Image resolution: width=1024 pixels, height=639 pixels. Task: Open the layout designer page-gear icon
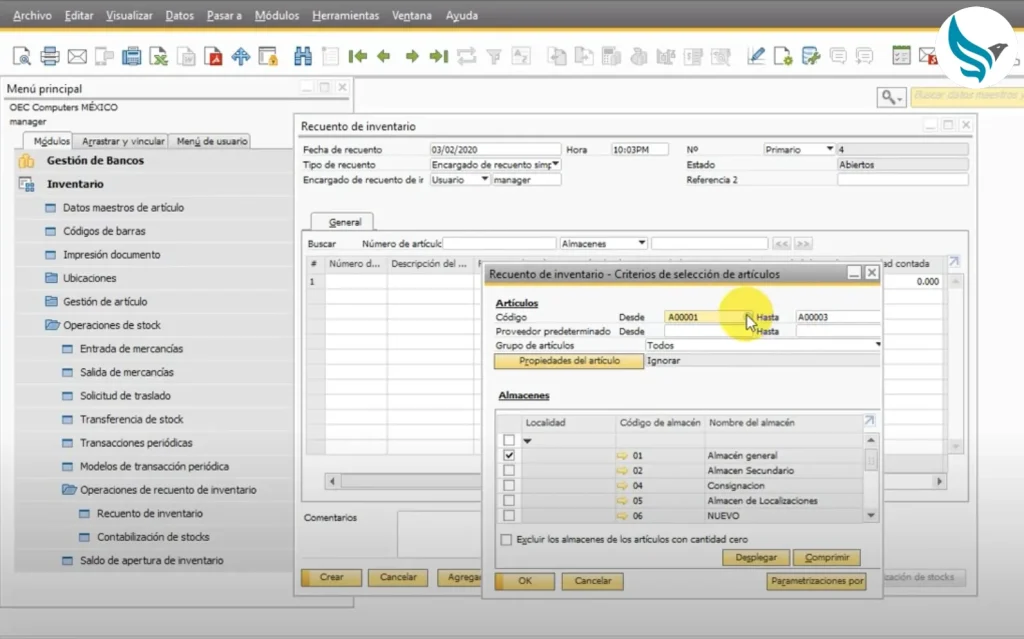tap(783, 56)
